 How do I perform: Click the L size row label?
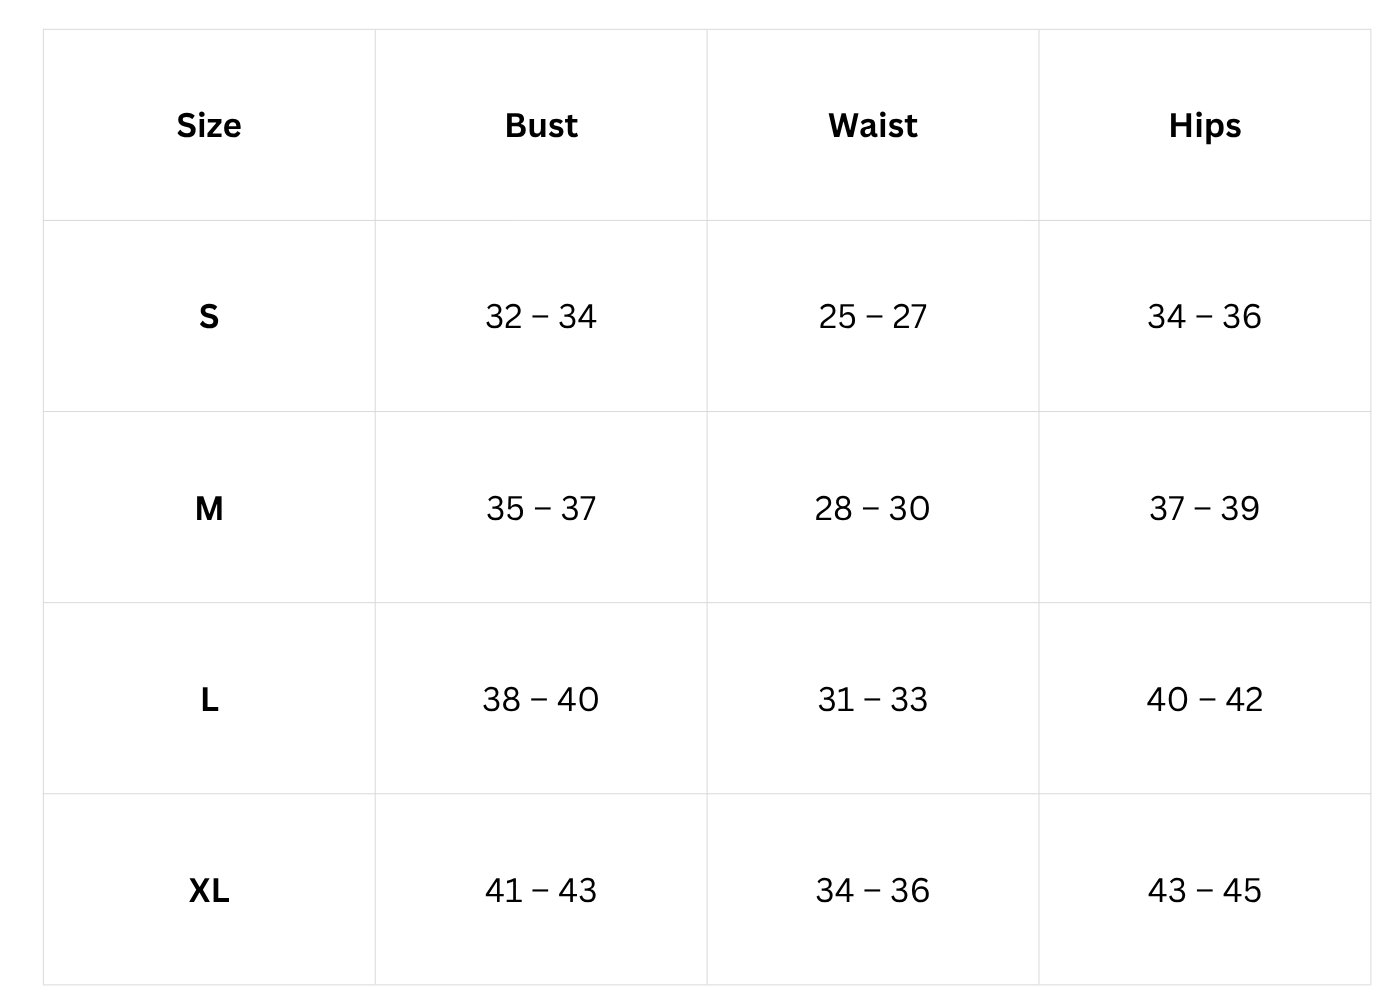209,699
